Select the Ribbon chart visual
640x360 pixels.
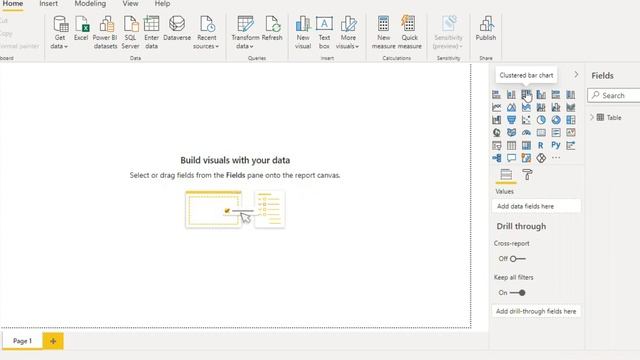coord(571,107)
